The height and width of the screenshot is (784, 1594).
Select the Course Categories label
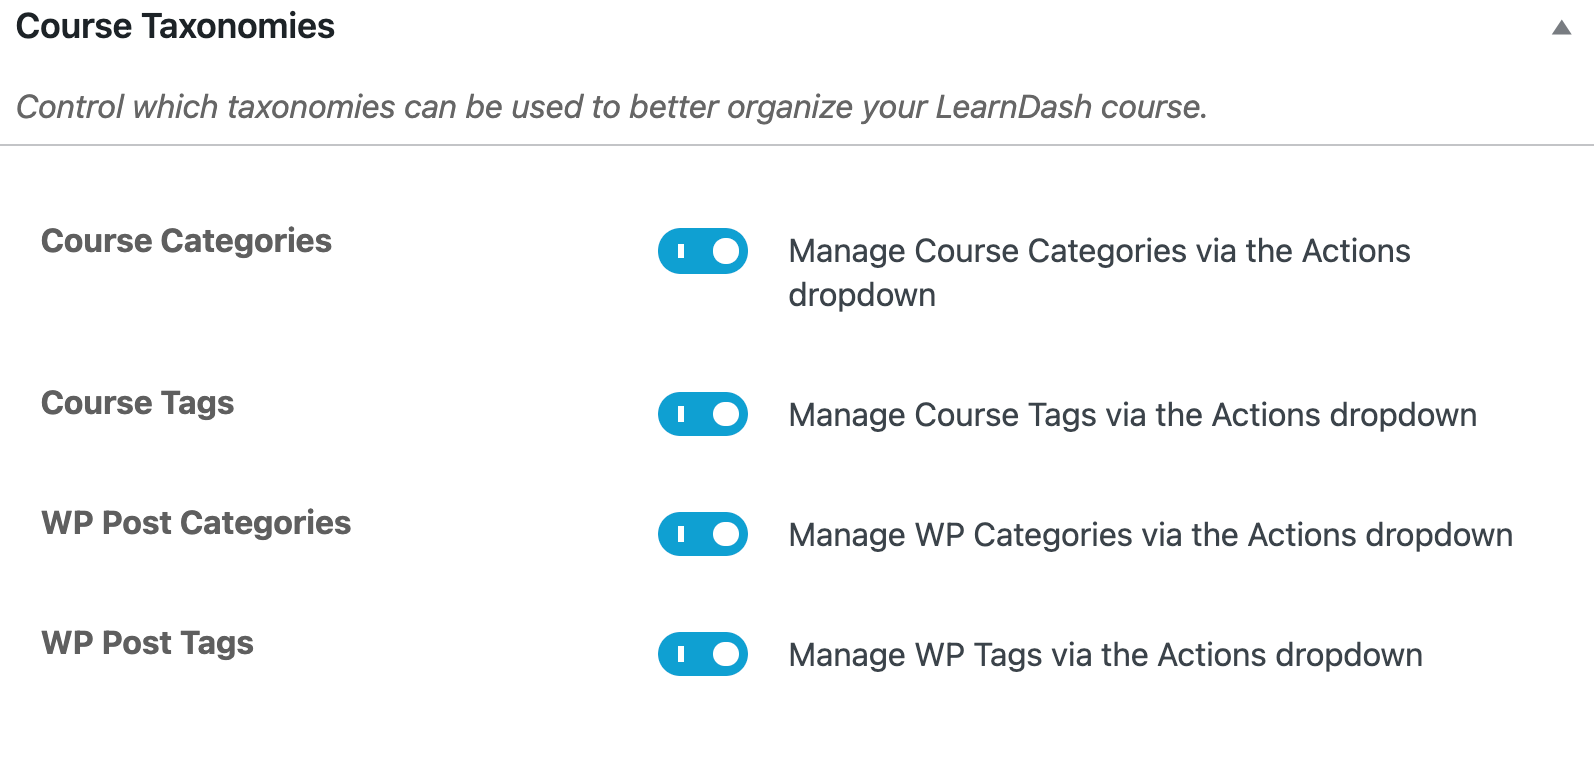pos(186,241)
